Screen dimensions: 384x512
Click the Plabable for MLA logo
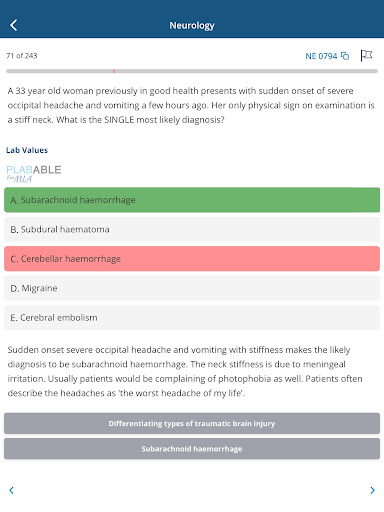tap(34, 174)
